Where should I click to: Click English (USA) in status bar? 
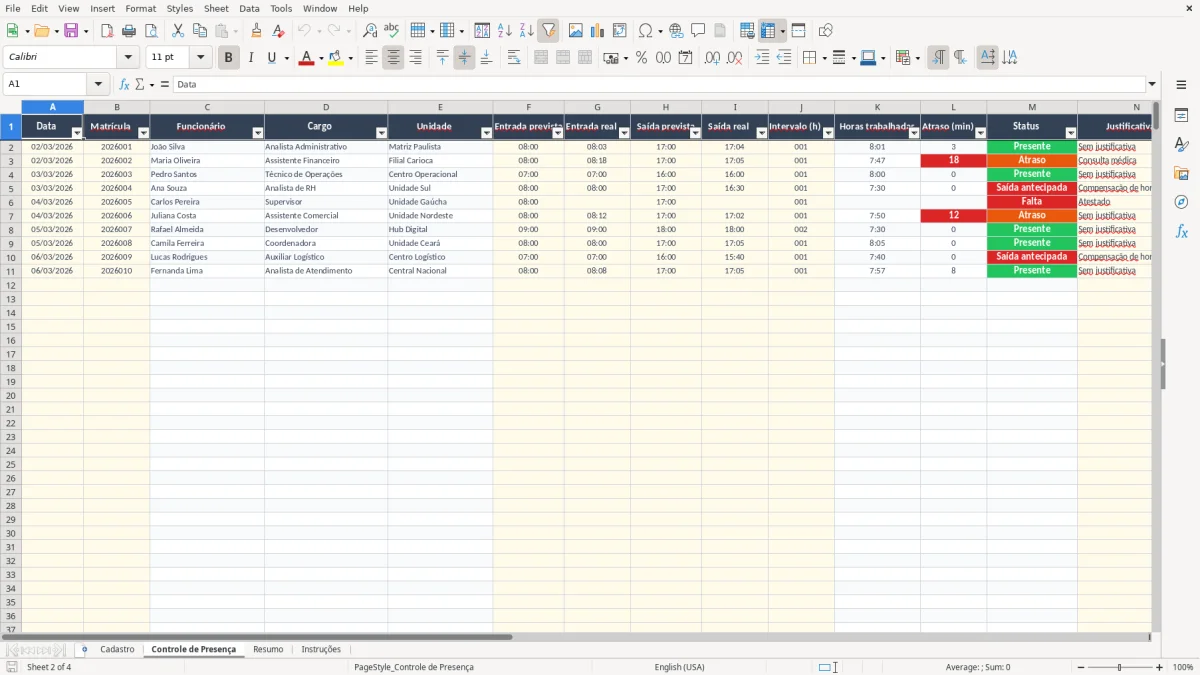pos(679,667)
